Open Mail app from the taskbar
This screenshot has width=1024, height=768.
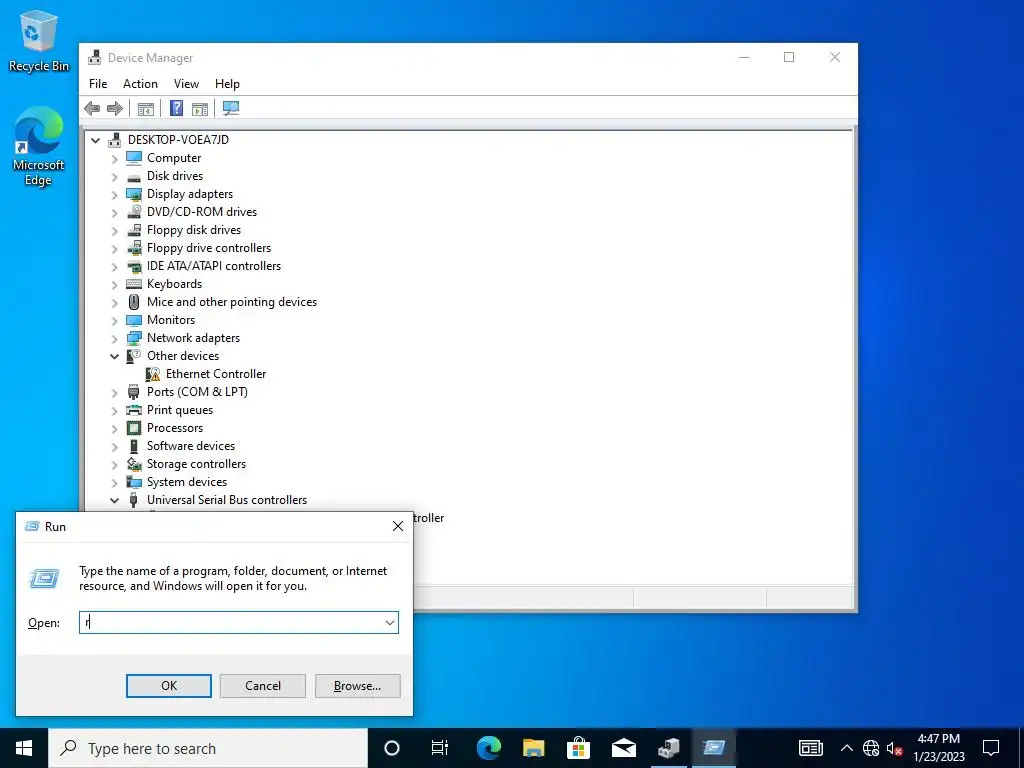coord(624,748)
